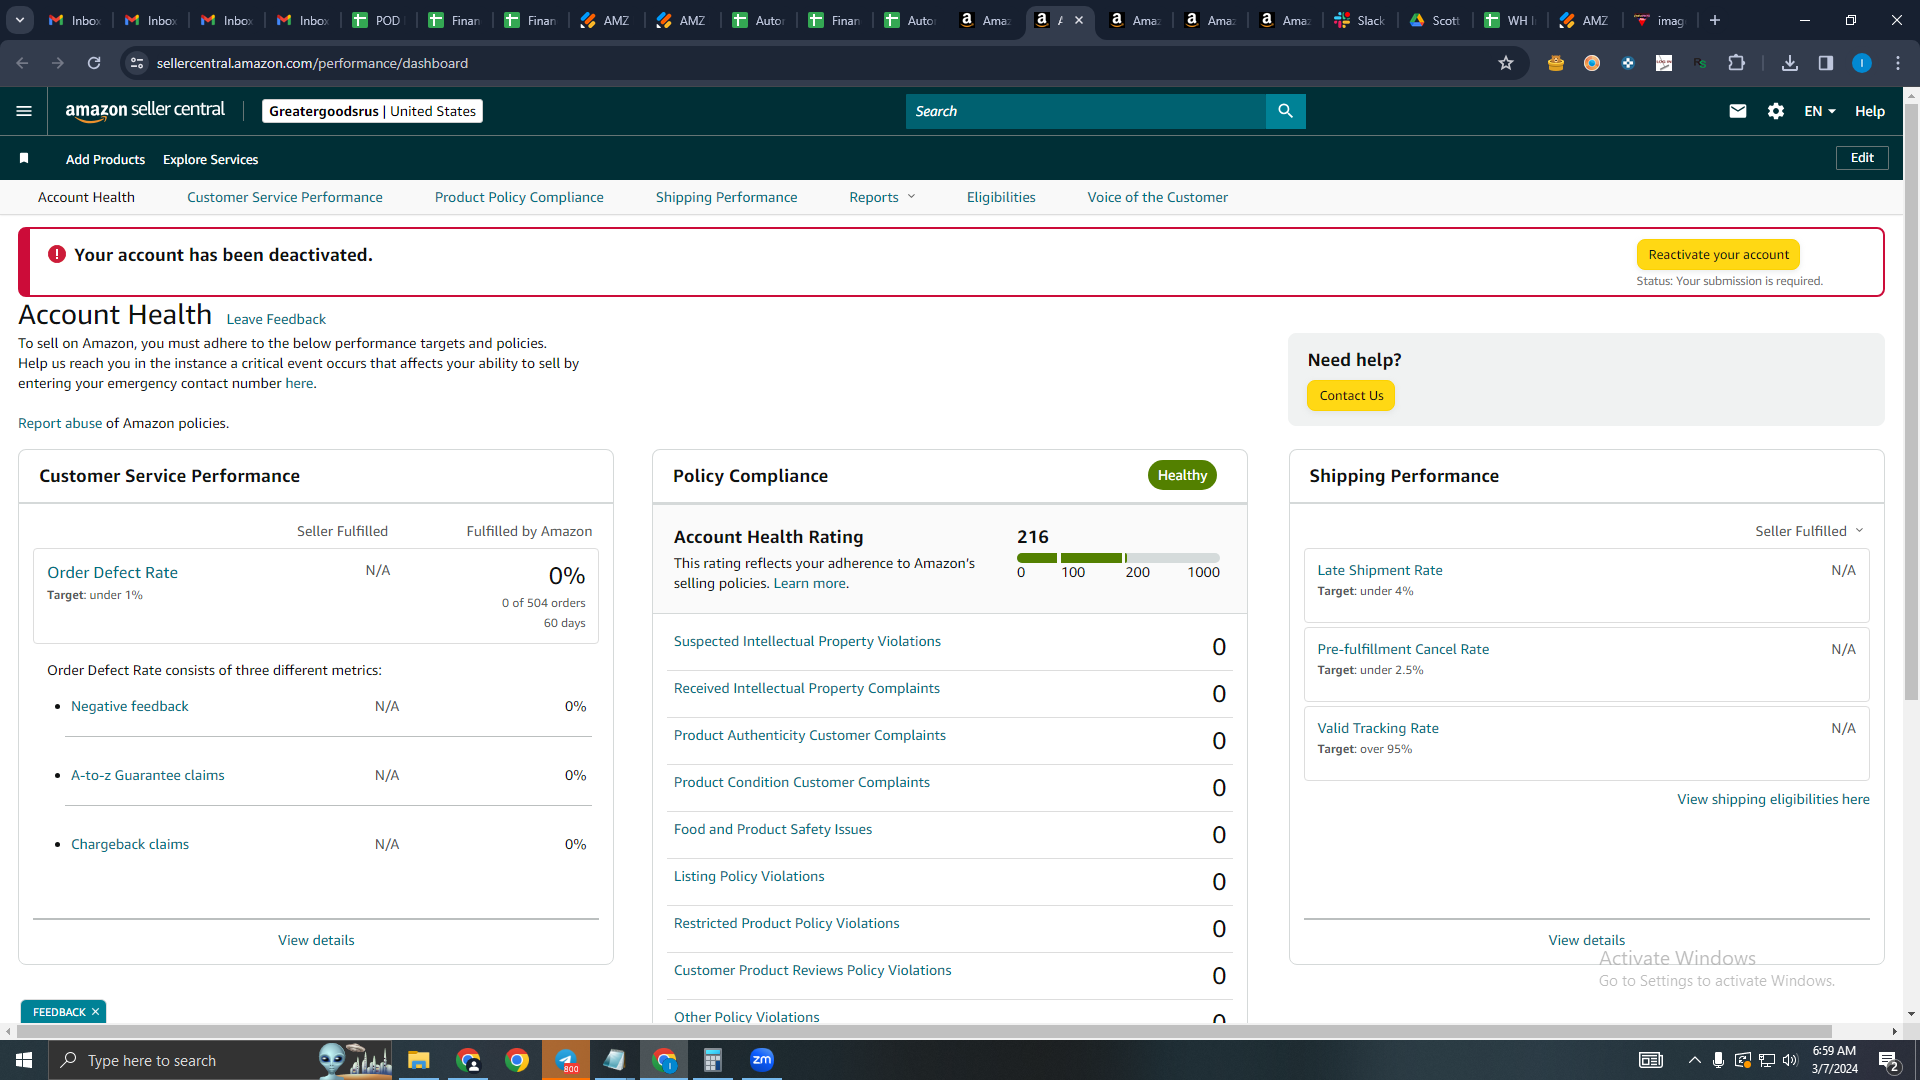Screen dimensions: 1920x1080
Task: Click Add Products link
Action: (105, 159)
